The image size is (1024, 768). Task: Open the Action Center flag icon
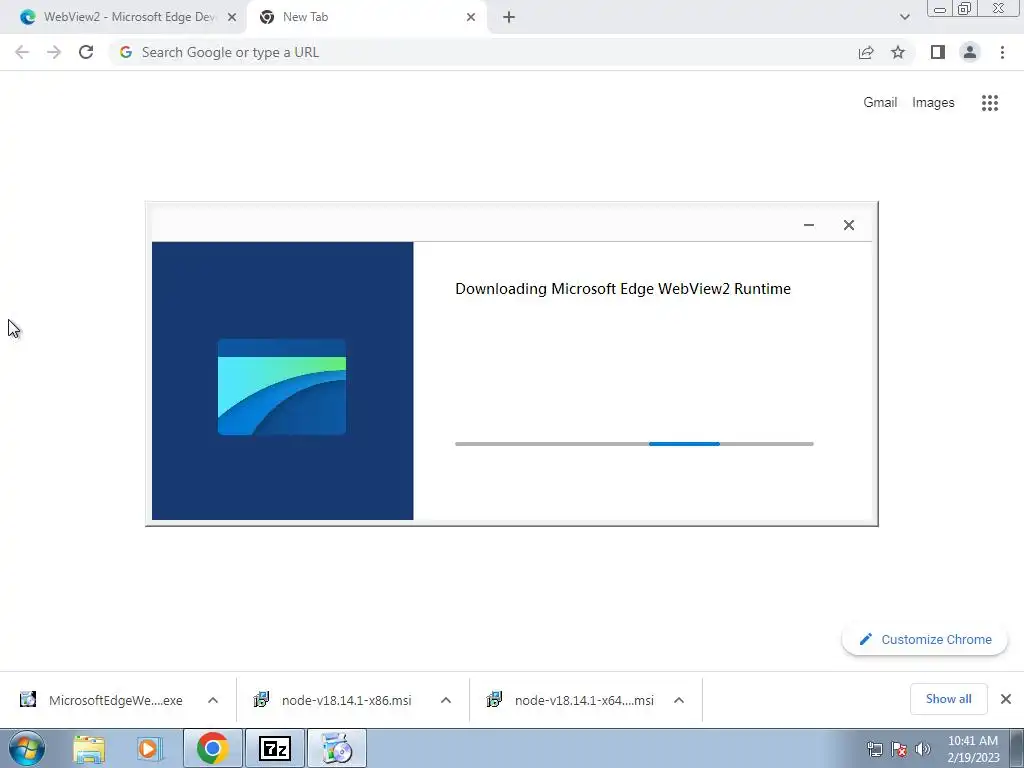(x=899, y=749)
